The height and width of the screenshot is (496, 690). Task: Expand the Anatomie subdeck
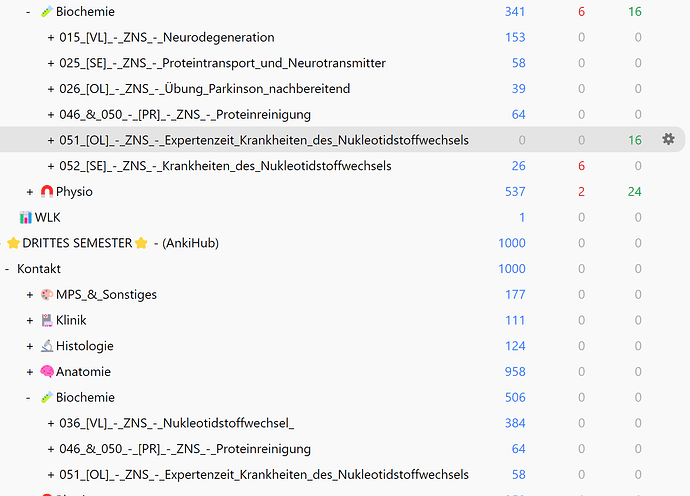pyautogui.click(x=30, y=372)
